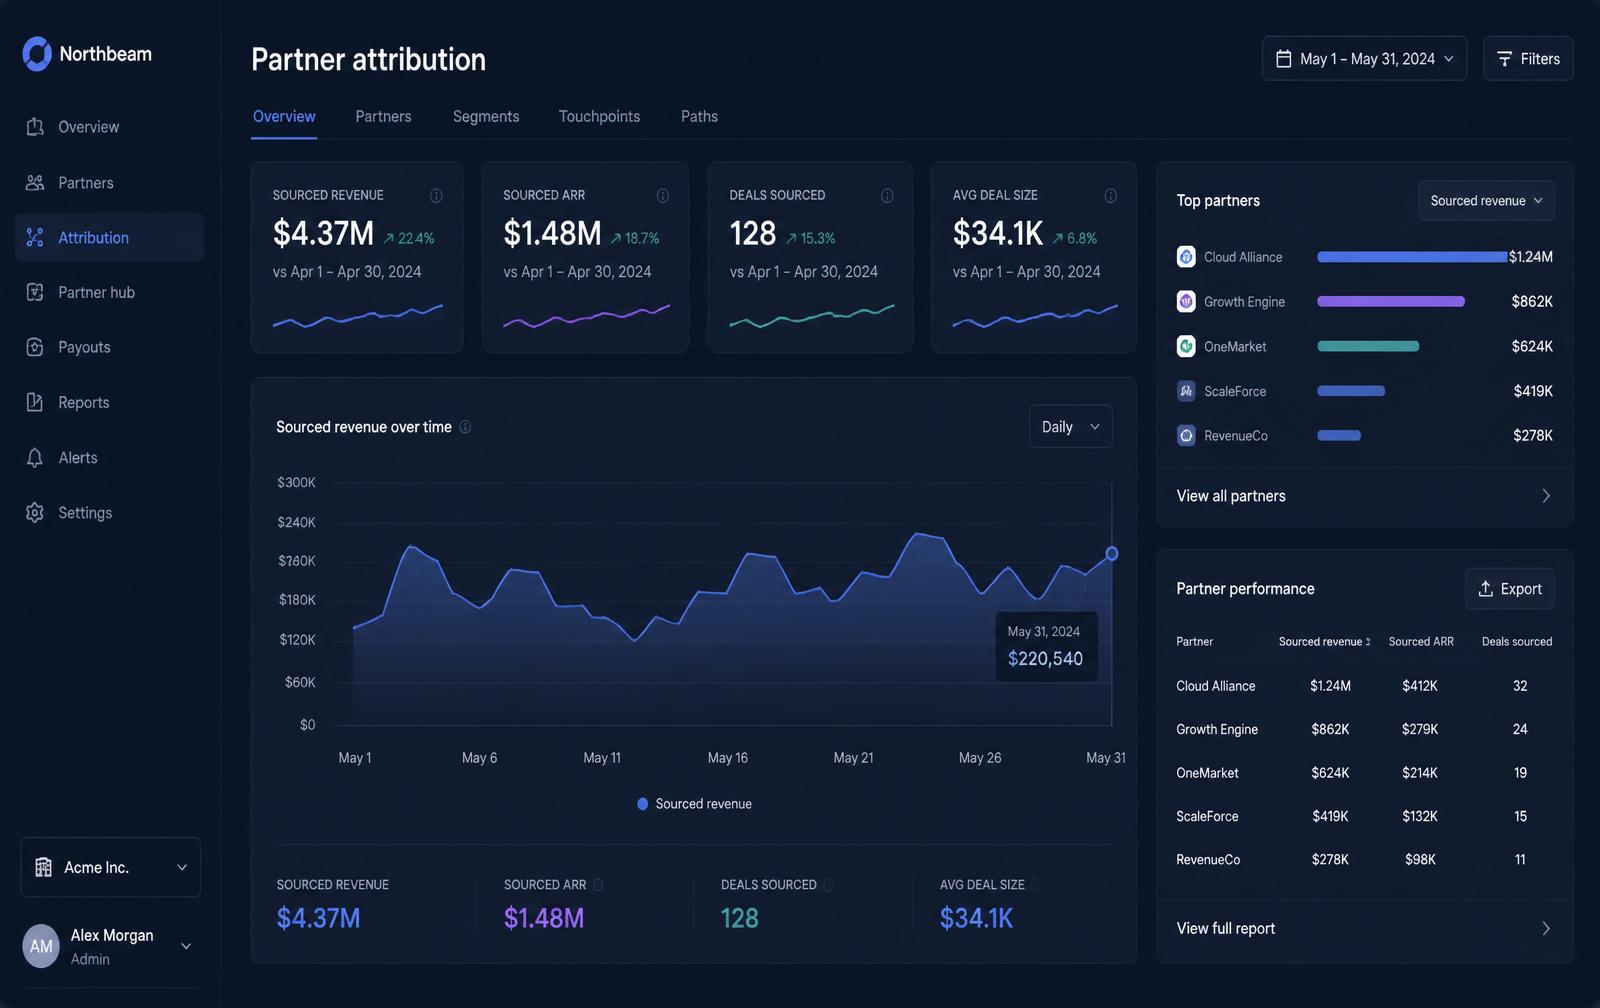Click RevenueCo row in Partner performance table
Viewport: 1600px width, 1008px height.
click(x=1365, y=860)
